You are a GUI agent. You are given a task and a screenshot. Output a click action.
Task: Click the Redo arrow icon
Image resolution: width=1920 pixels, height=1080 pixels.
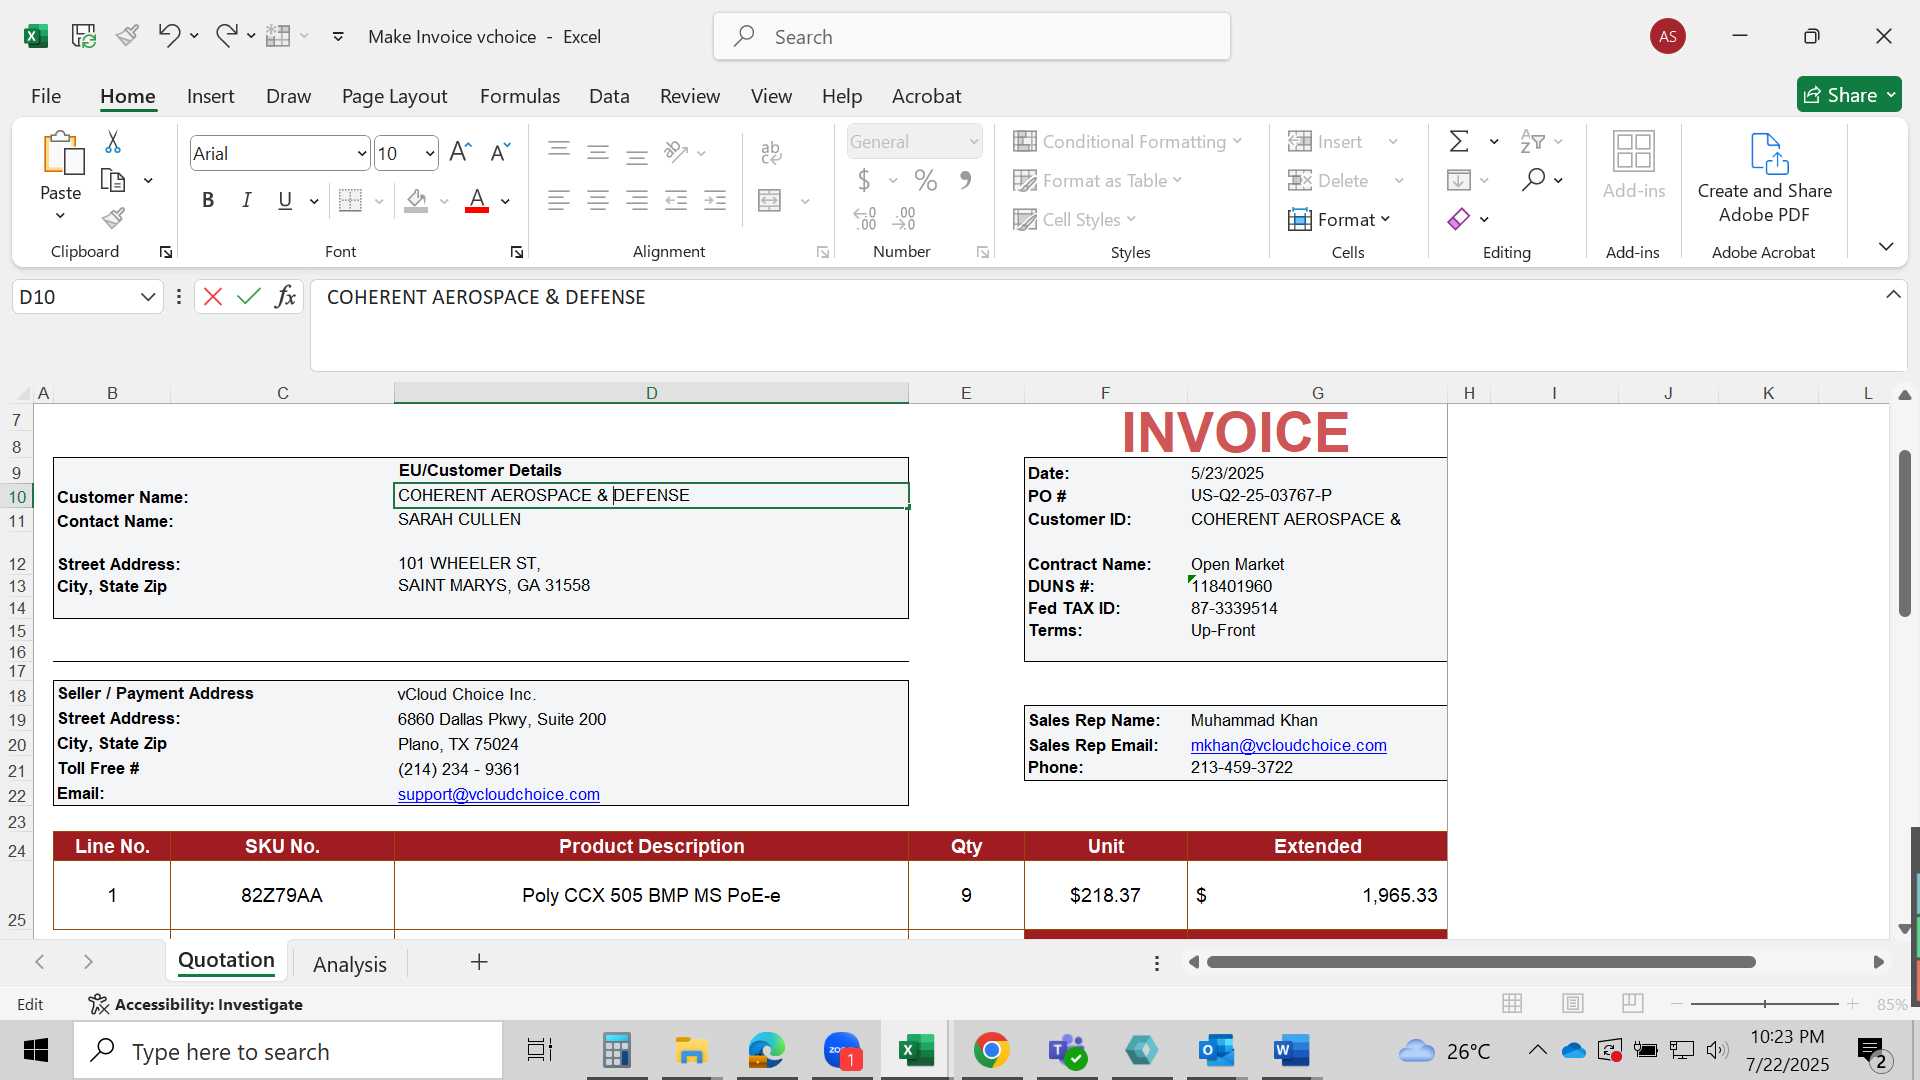tap(227, 36)
